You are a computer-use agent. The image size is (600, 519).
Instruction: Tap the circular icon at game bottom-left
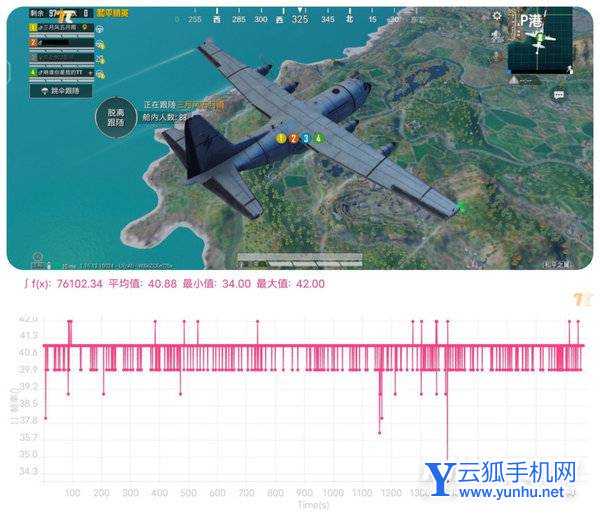(38, 257)
